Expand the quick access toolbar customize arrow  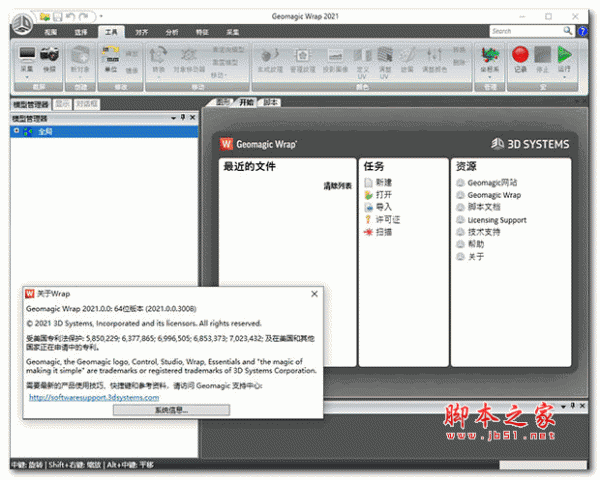coord(101,16)
